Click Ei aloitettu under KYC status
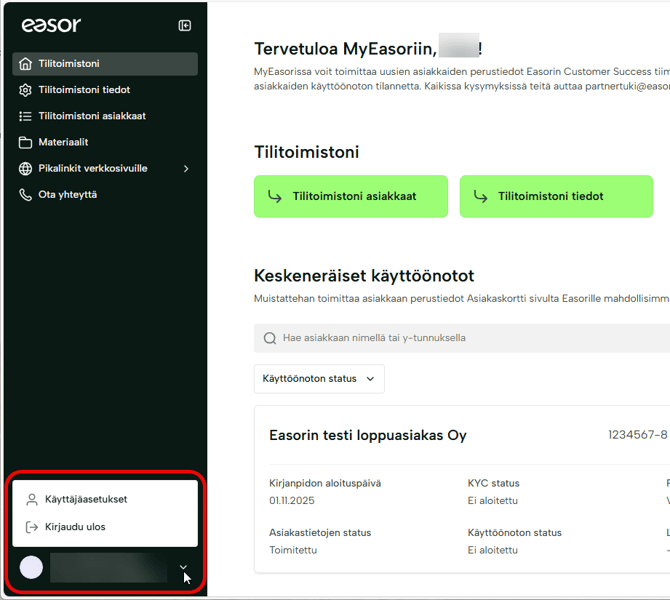The image size is (670, 600). [x=493, y=501]
